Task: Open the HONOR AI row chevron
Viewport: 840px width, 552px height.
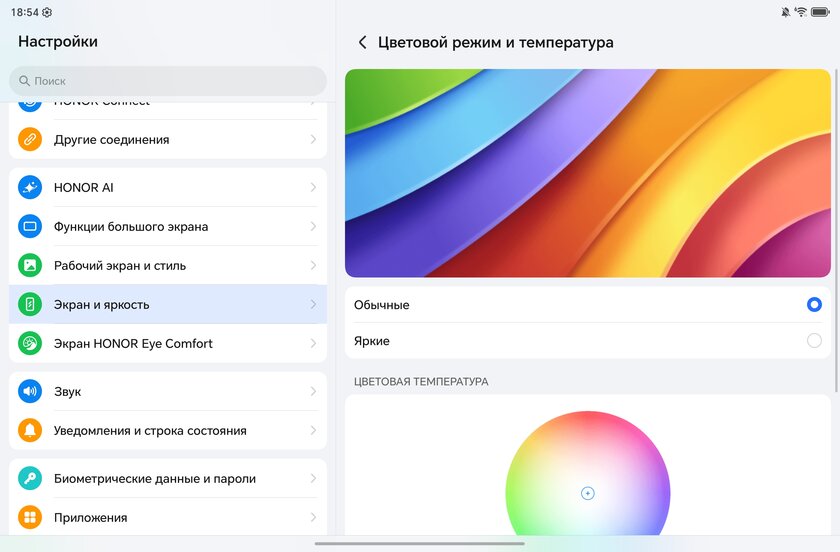Action: coord(313,188)
